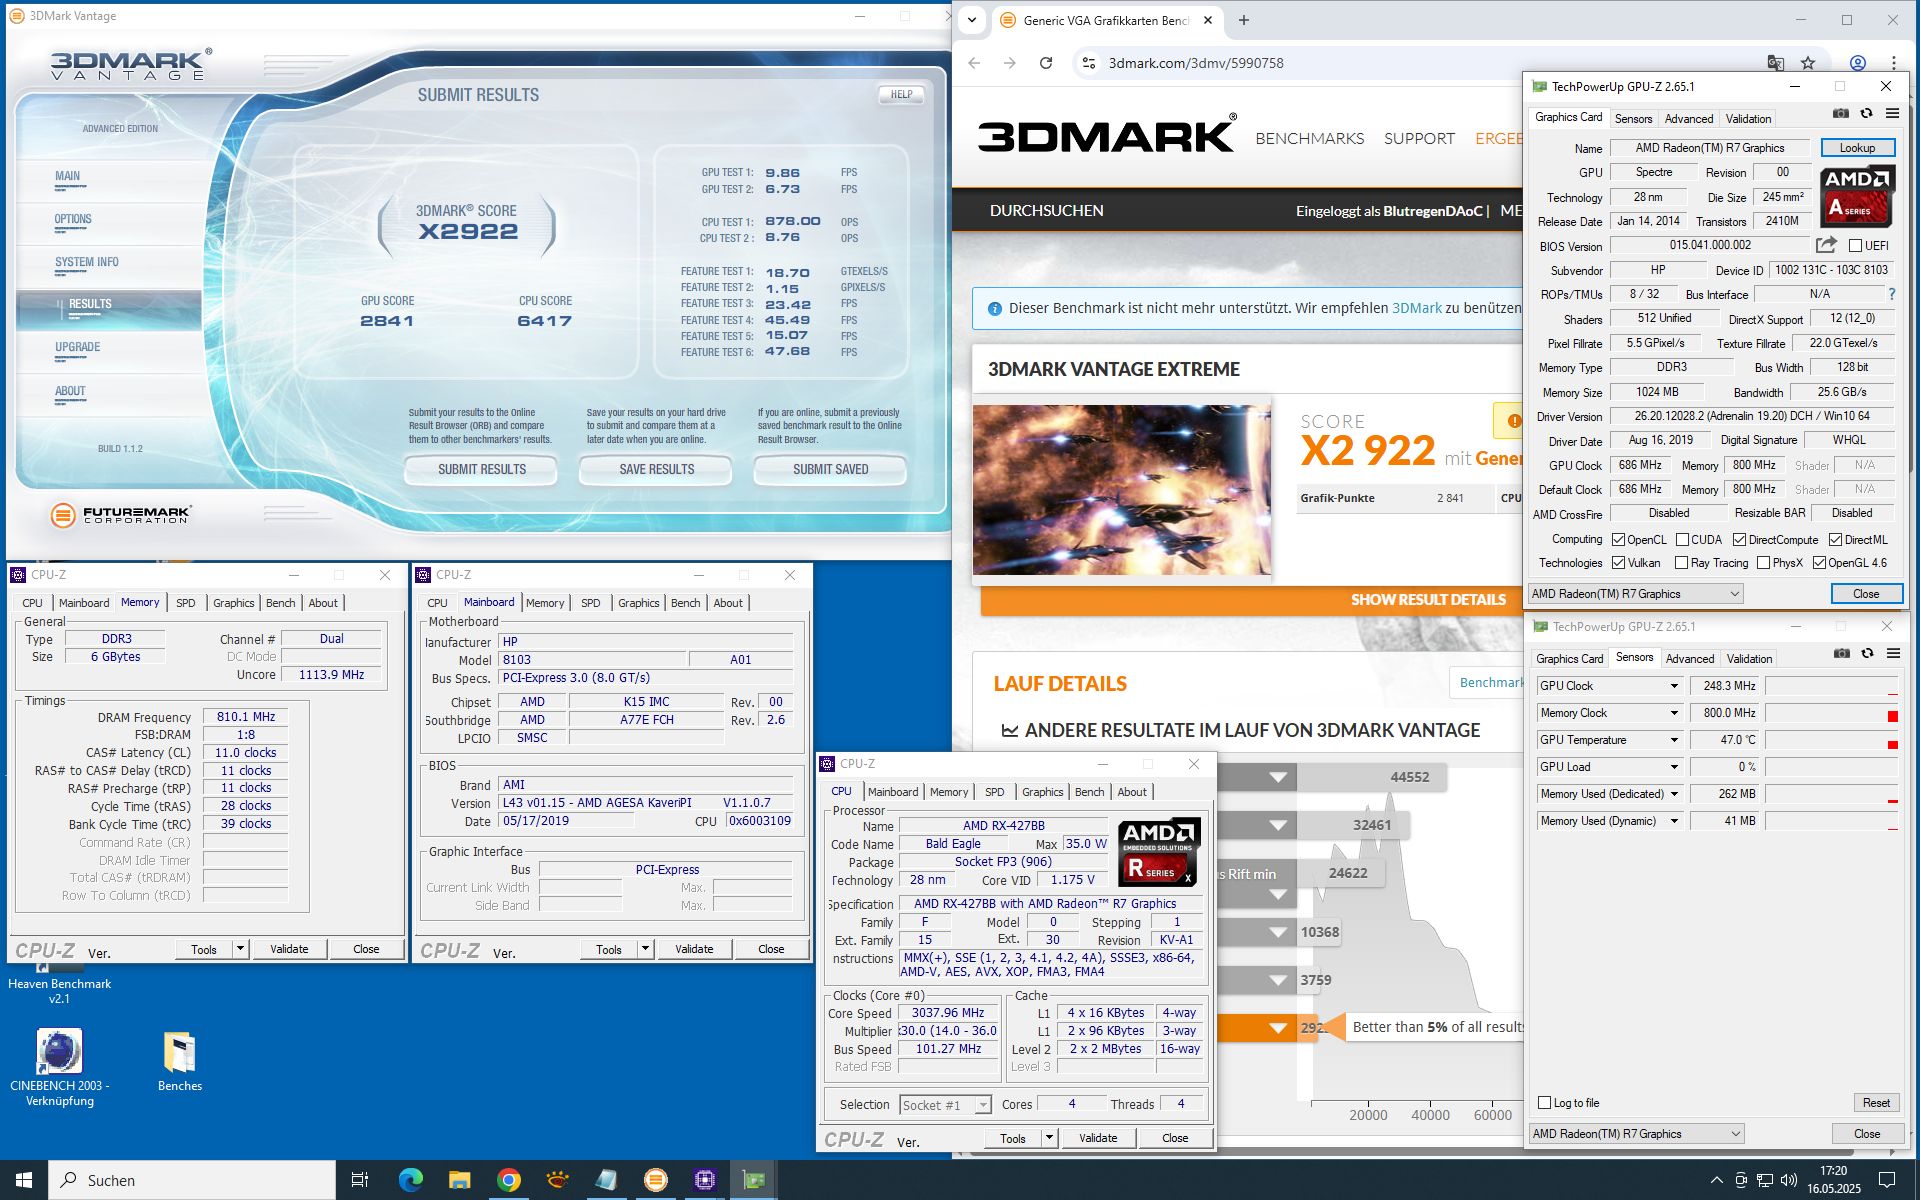Viewport: 1920px width, 1200px height.
Task: Toggle the UEFI checkbox in GPU-Z
Action: [x=1856, y=246]
